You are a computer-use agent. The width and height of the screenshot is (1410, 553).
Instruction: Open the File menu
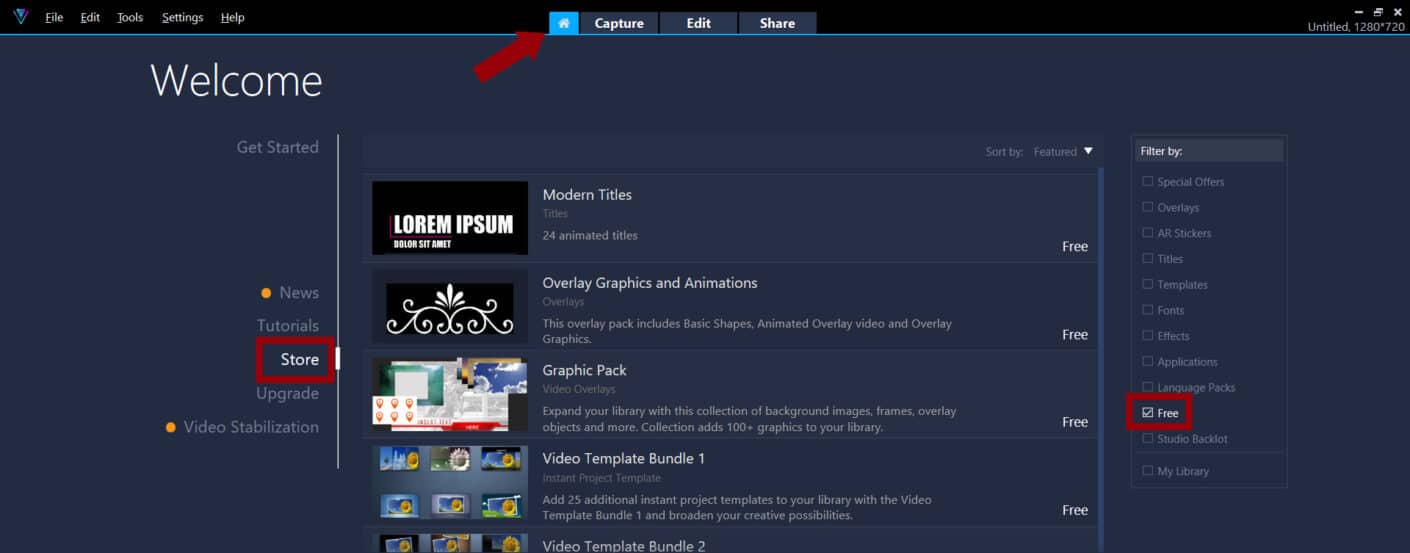pos(54,18)
